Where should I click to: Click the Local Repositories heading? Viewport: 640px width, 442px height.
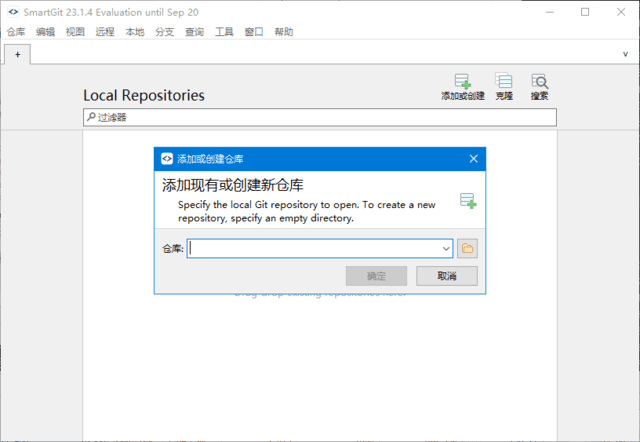[144, 96]
